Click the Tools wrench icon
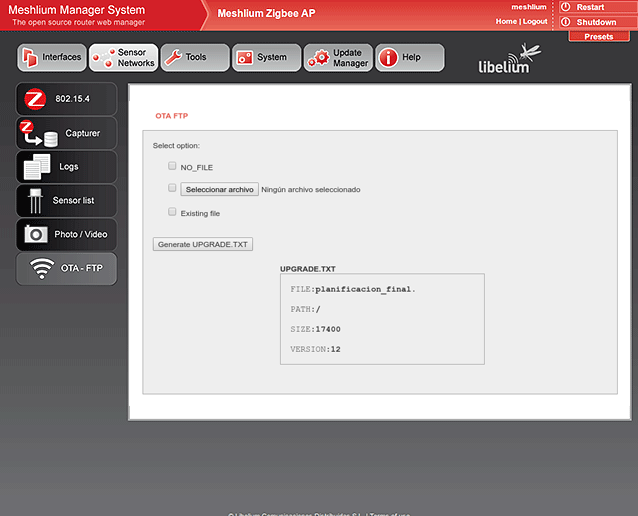This screenshot has height=516, width=638. pos(173,57)
